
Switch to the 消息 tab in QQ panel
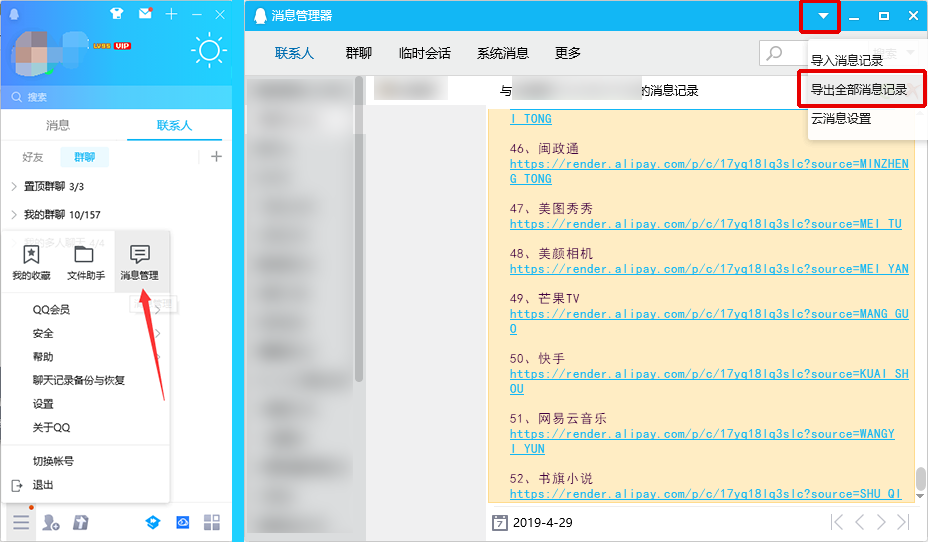pyautogui.click(x=58, y=125)
